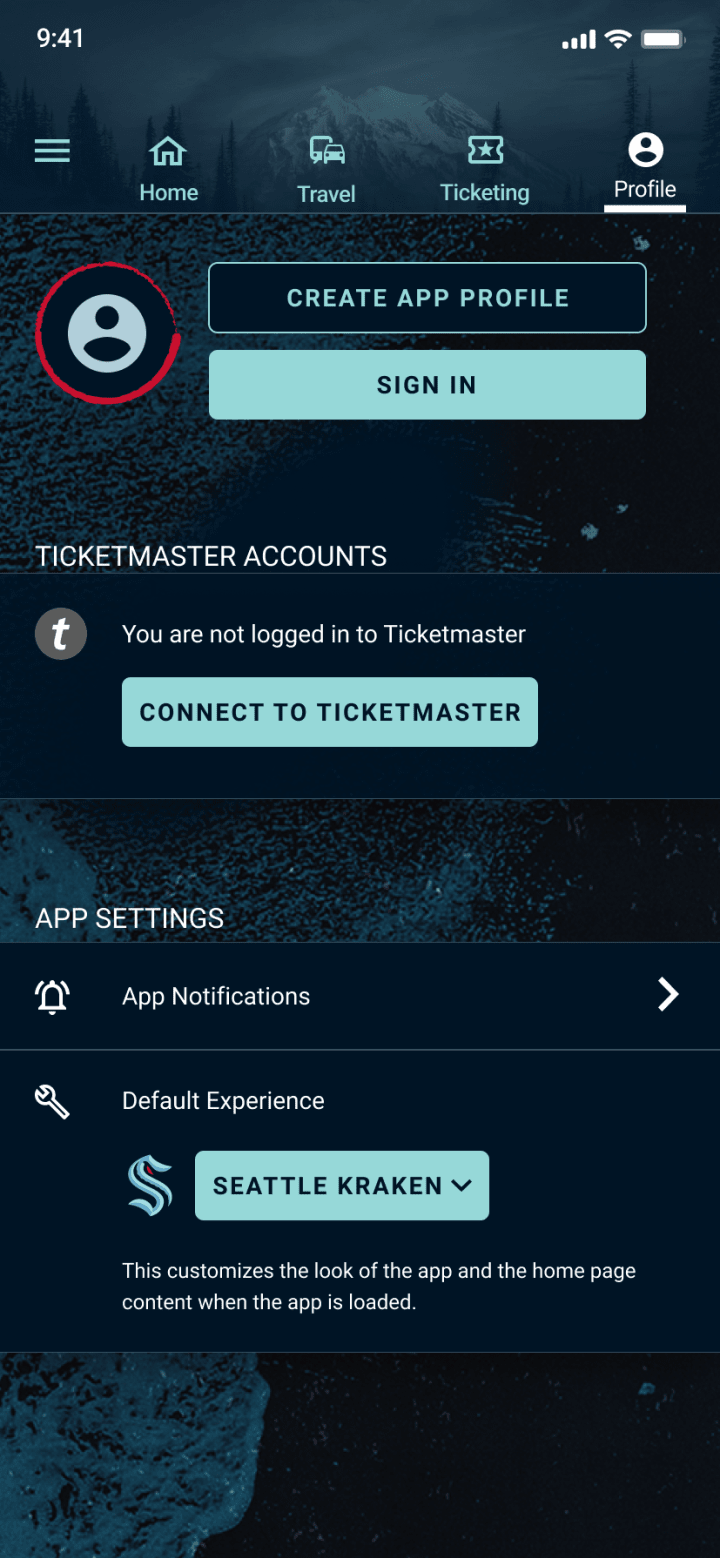The image size is (720, 1558).
Task: Switch to the Home tab label
Action: click(x=168, y=193)
